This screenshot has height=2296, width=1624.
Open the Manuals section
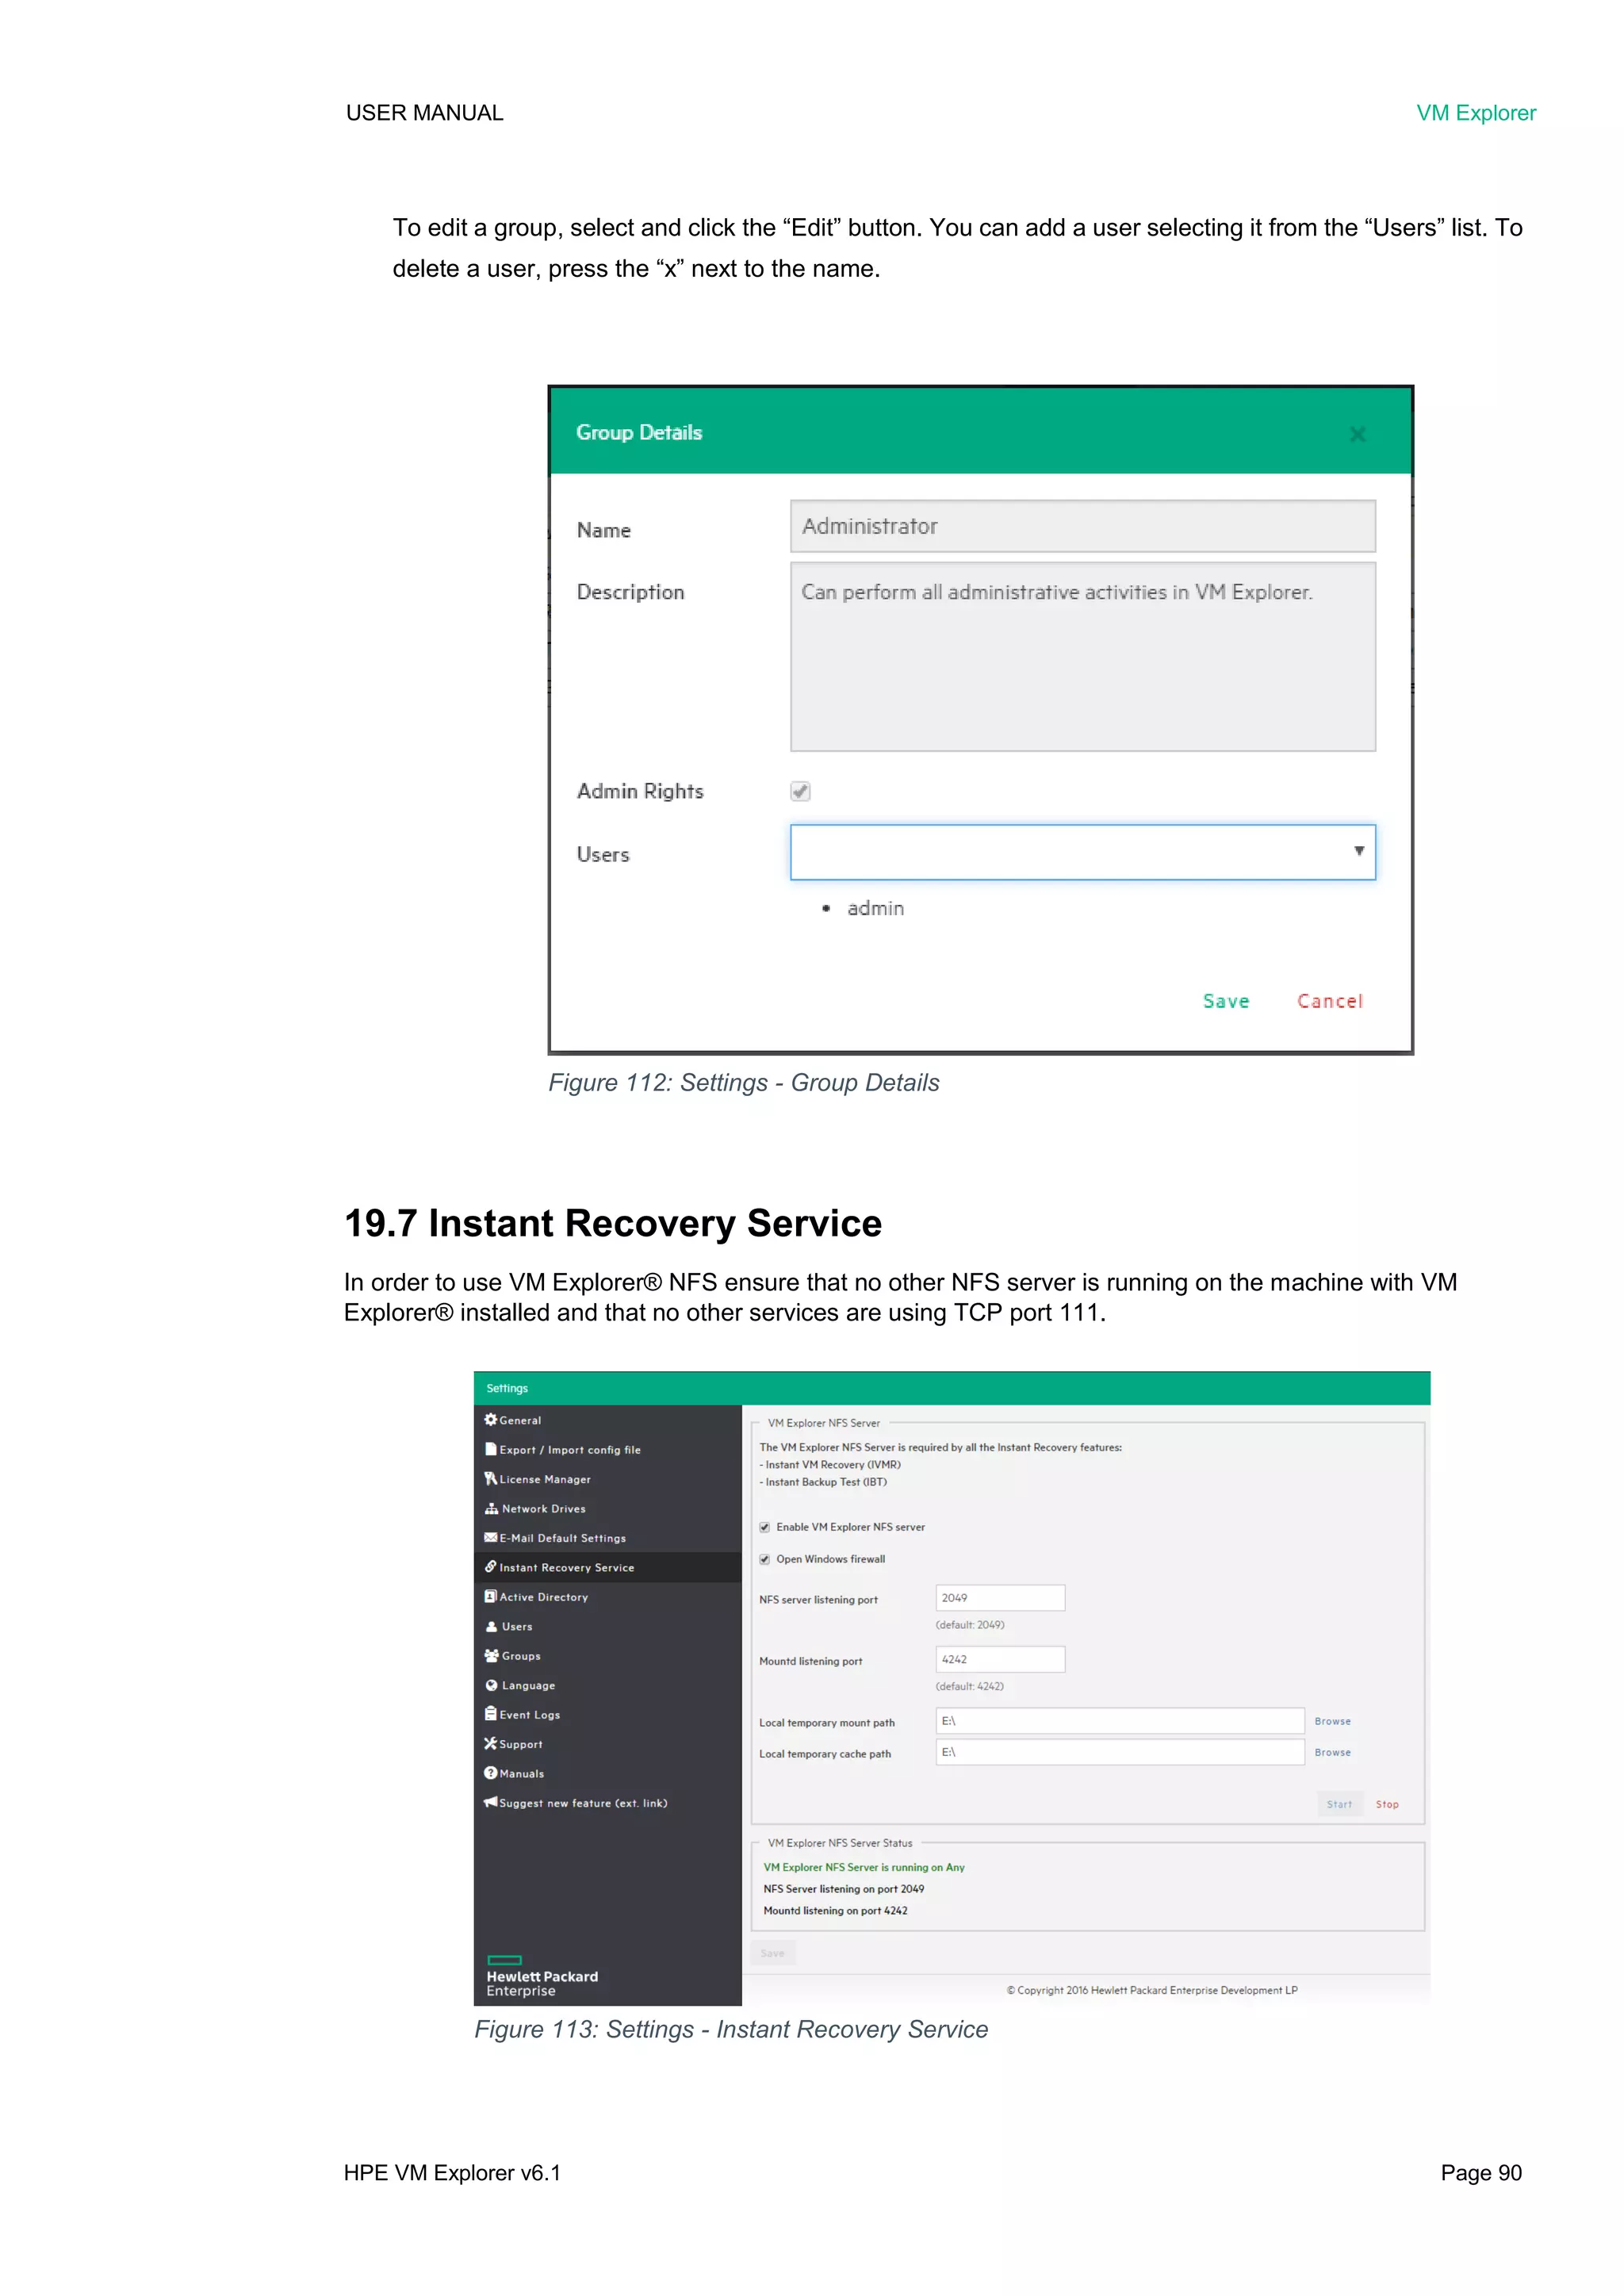click(x=521, y=1774)
